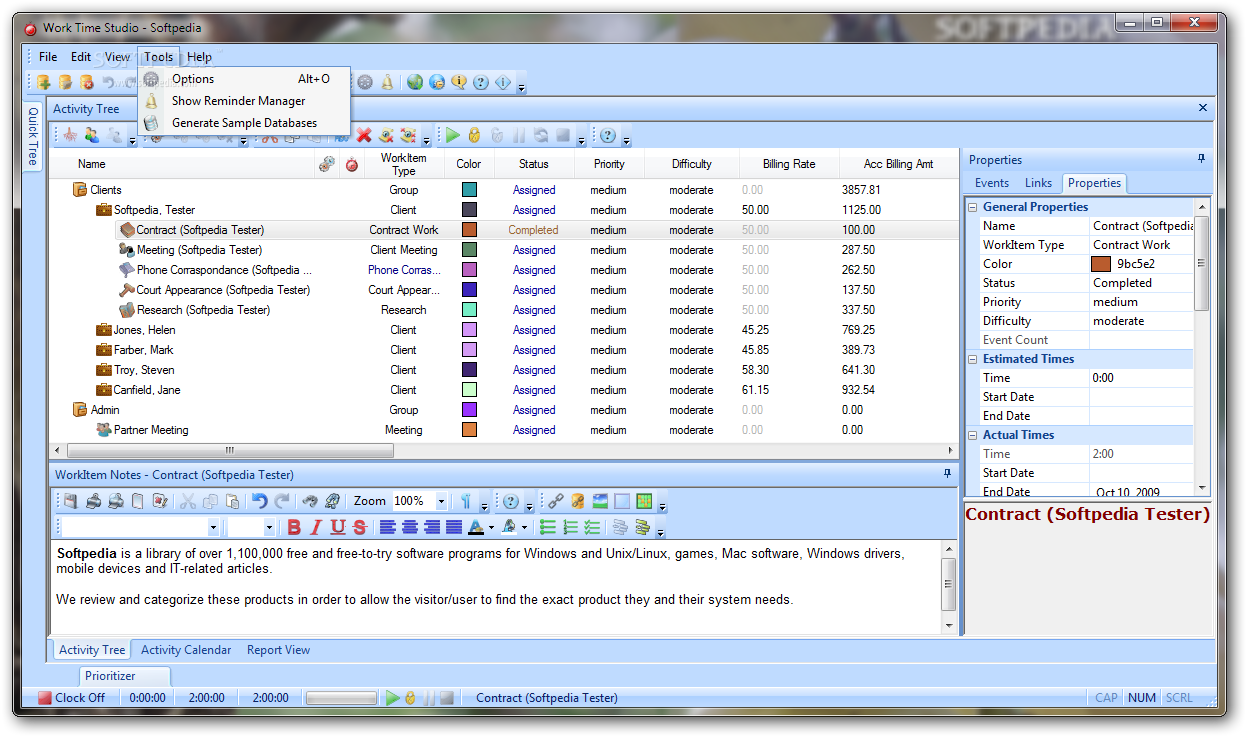The image size is (1247, 737).
Task: Click the color swatch in the Clients row
Action: point(469,190)
